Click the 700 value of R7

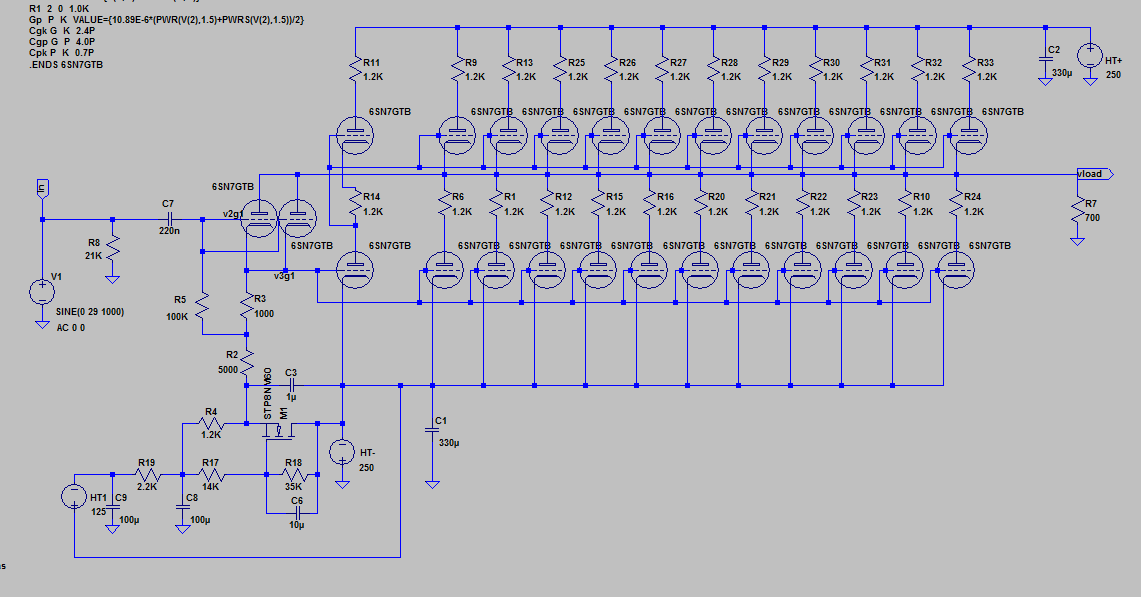1092,218
